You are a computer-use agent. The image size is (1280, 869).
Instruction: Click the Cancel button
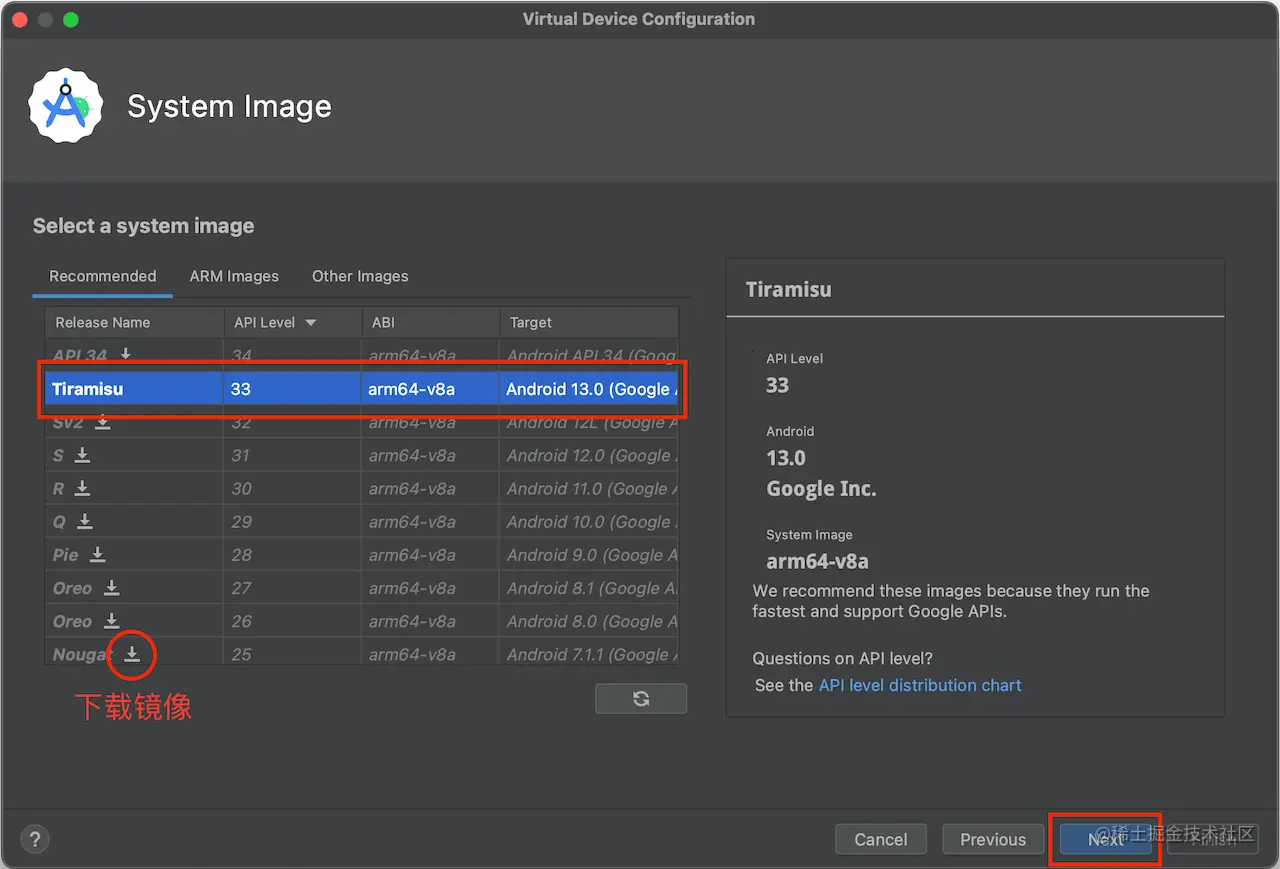click(881, 839)
